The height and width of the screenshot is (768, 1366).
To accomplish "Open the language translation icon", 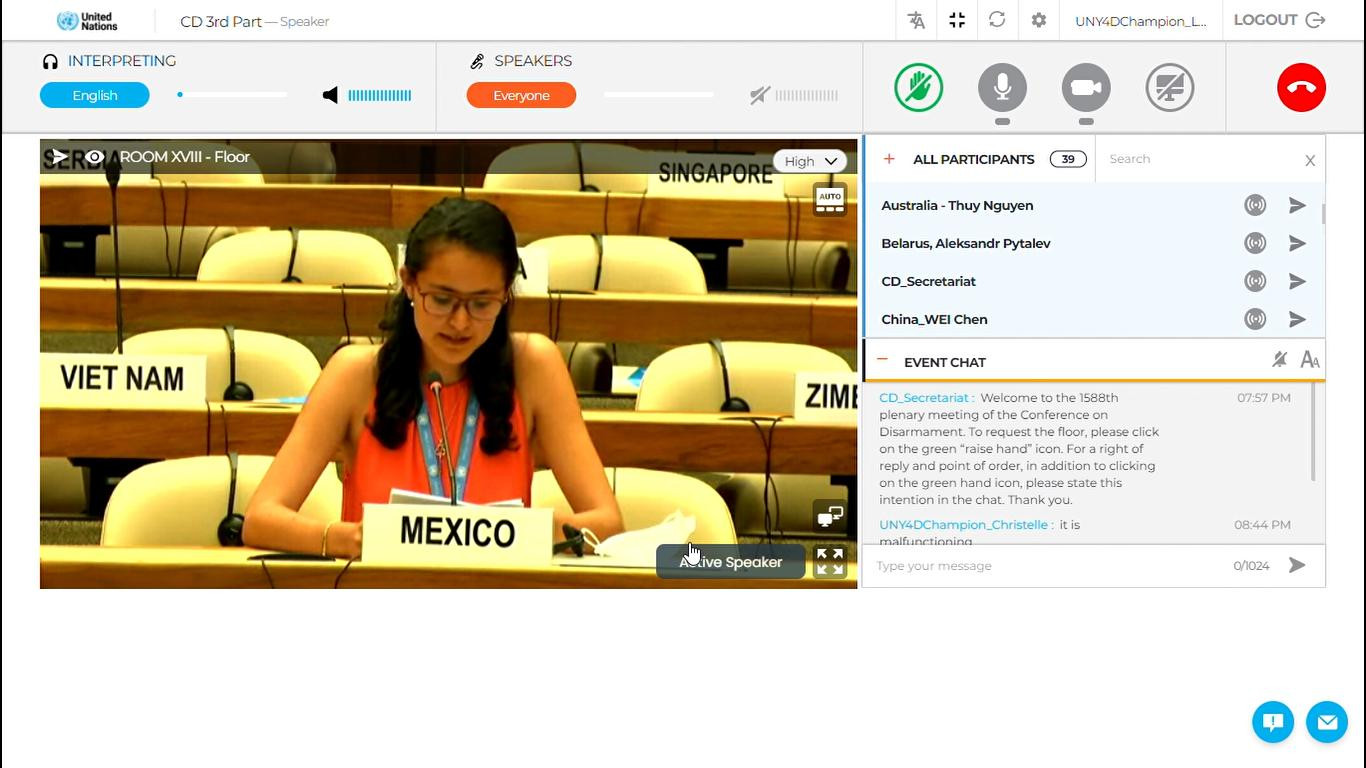I will pyautogui.click(x=916, y=20).
